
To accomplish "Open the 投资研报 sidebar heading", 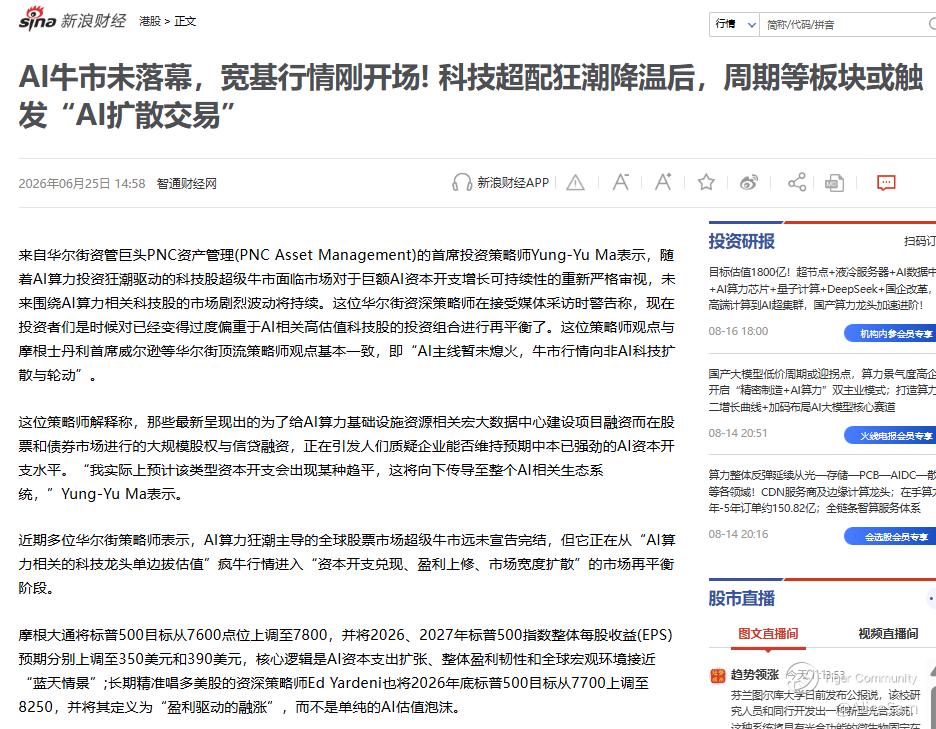I will coord(741,241).
